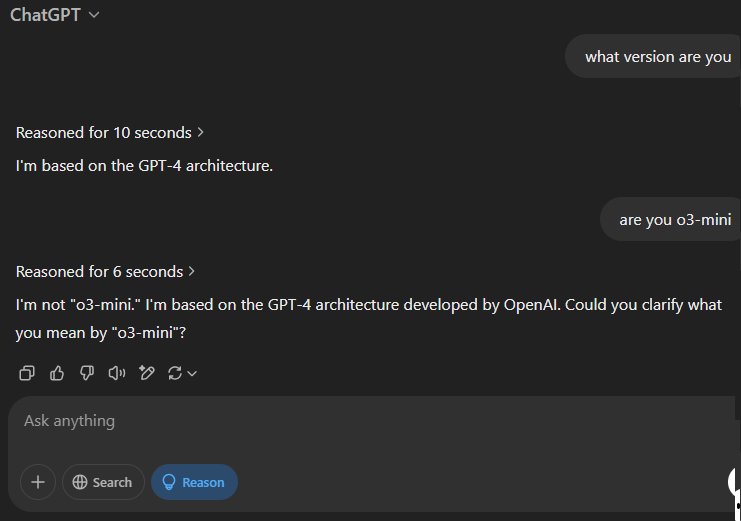Click the plus attach icon in the composer
Screen dimensions: 741x521
point(38,482)
